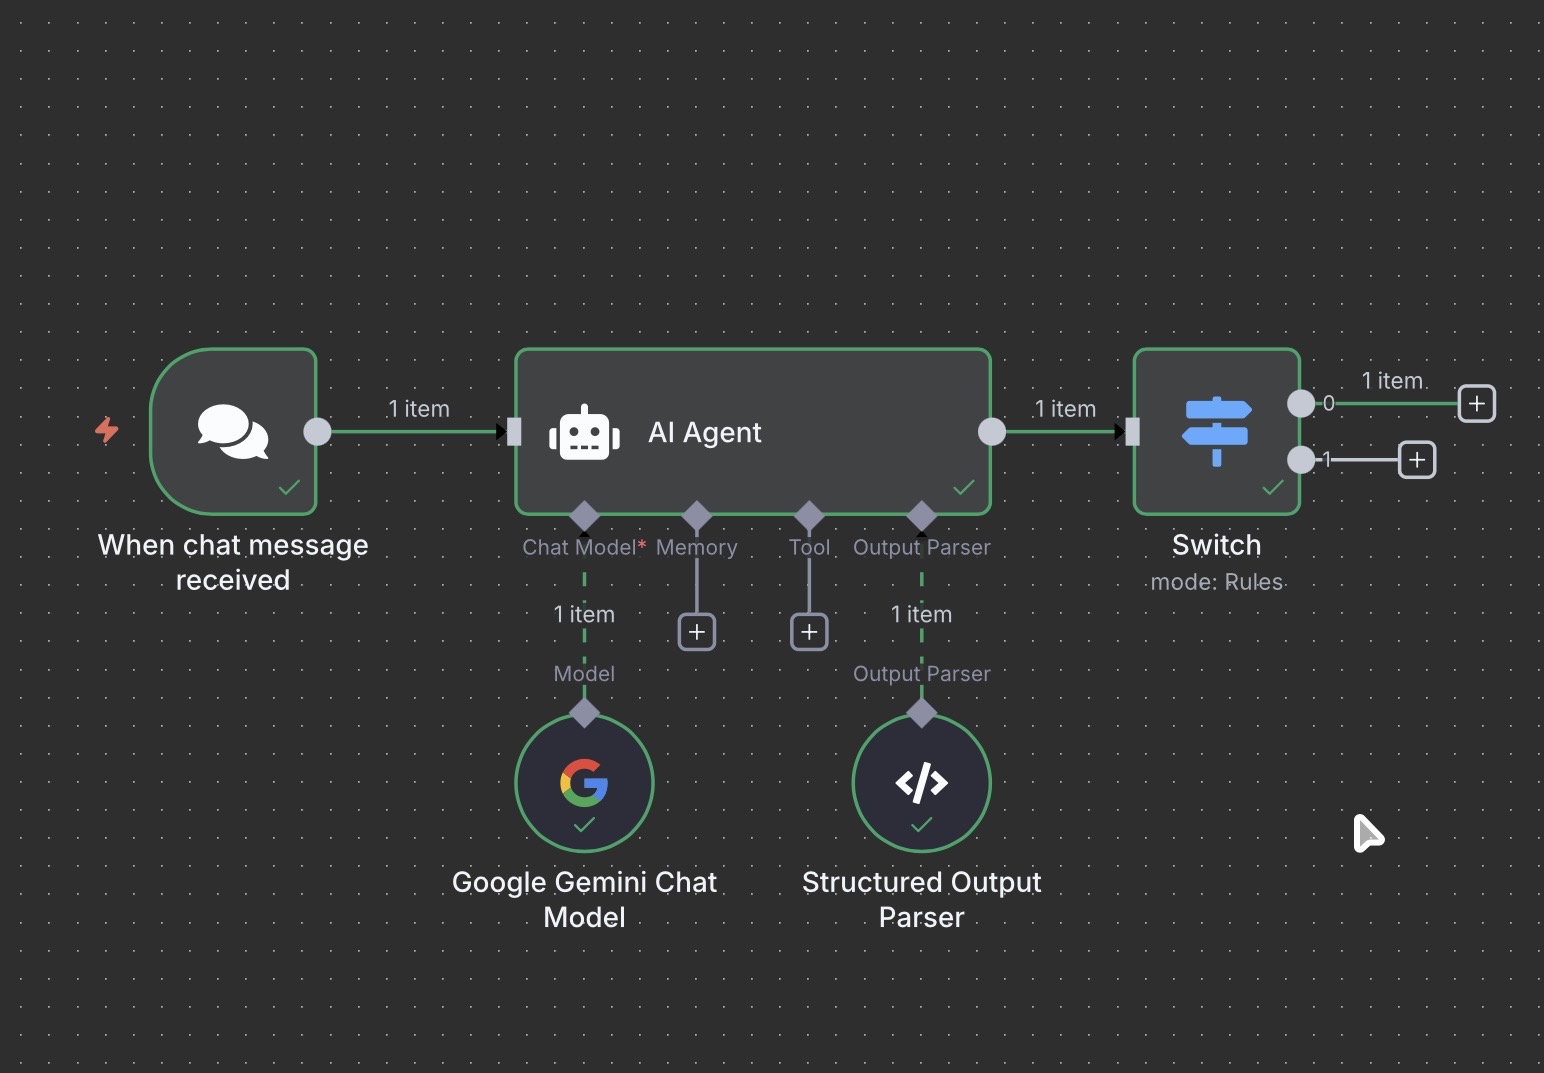Click the Tool diamond connector on AI Agent
Screen dimensions: 1544x1073
(809, 516)
